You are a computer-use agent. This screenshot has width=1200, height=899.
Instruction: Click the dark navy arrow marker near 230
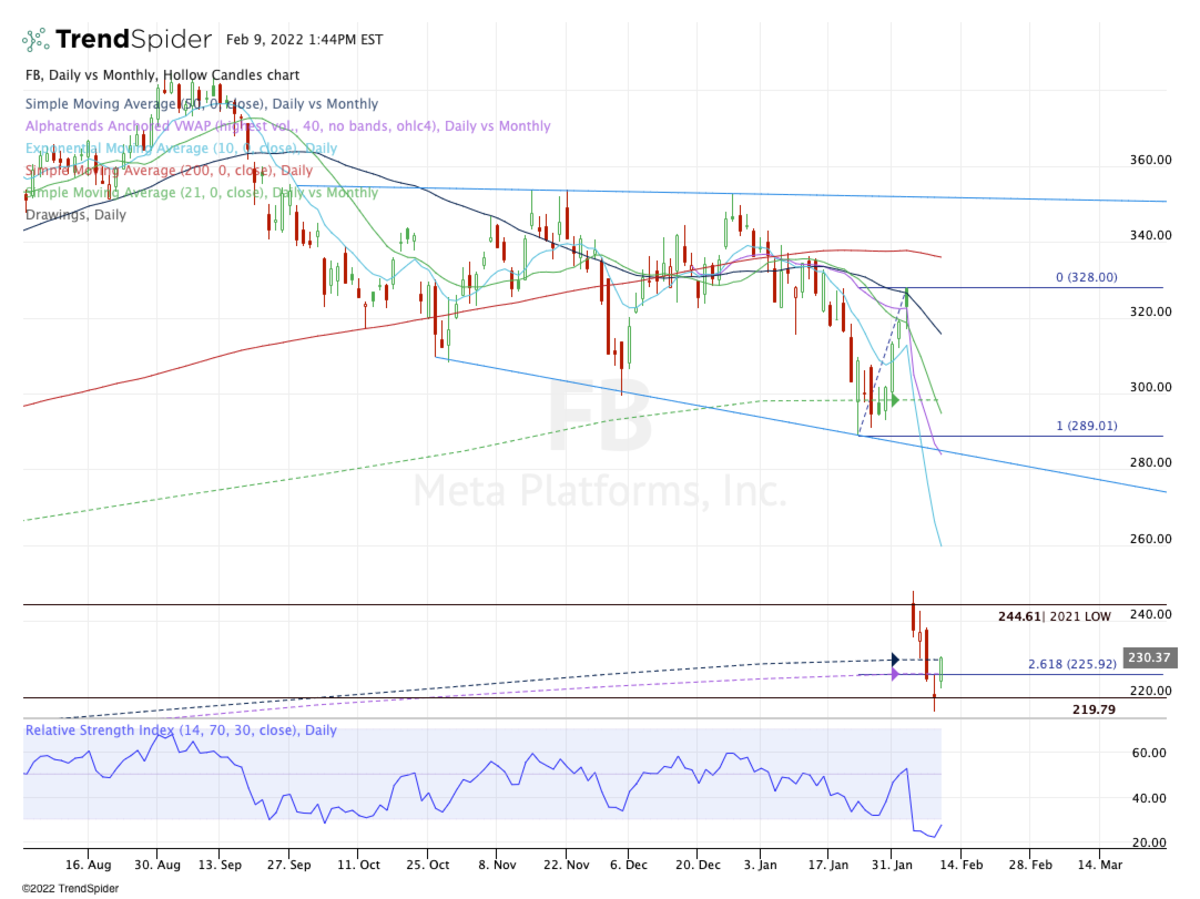(x=895, y=659)
